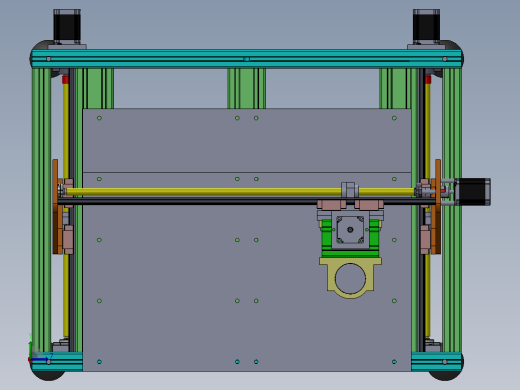520x390 pixels.
Task: Select the far-right green vertical extrusion
Action: pos(452,210)
